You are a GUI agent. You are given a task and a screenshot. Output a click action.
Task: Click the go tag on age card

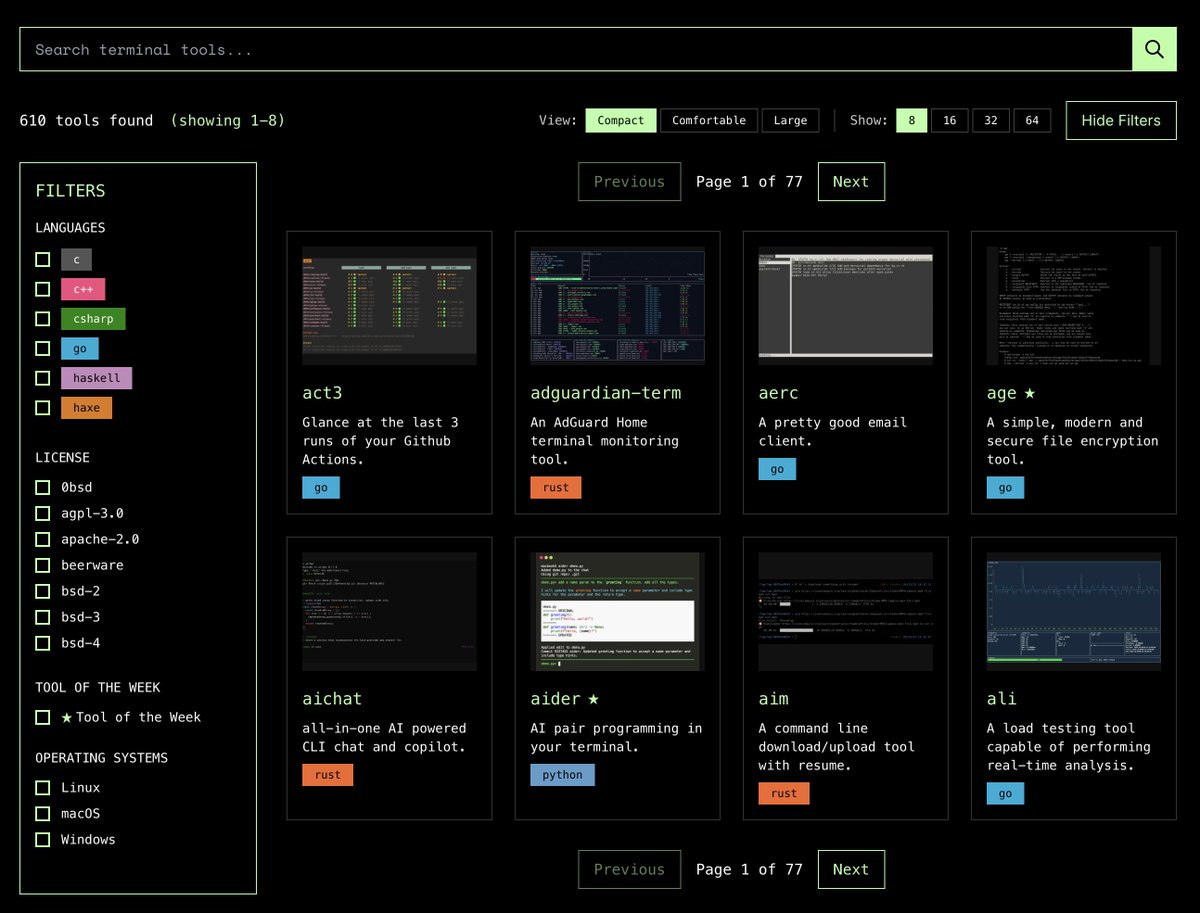1005,487
